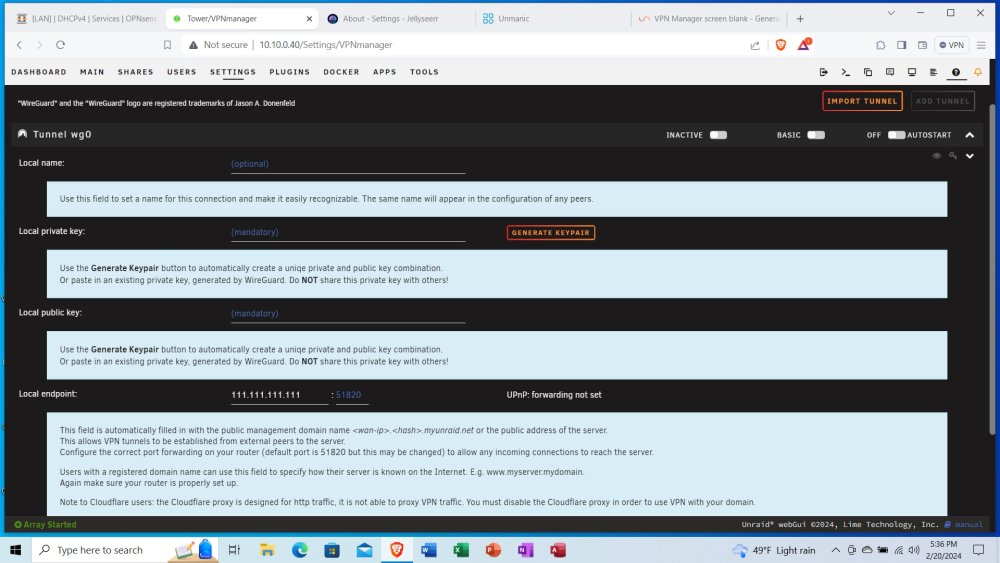This screenshot has height=563, width=1000.
Task: Open Brave Rewards triangle icon
Action: pyautogui.click(x=804, y=44)
